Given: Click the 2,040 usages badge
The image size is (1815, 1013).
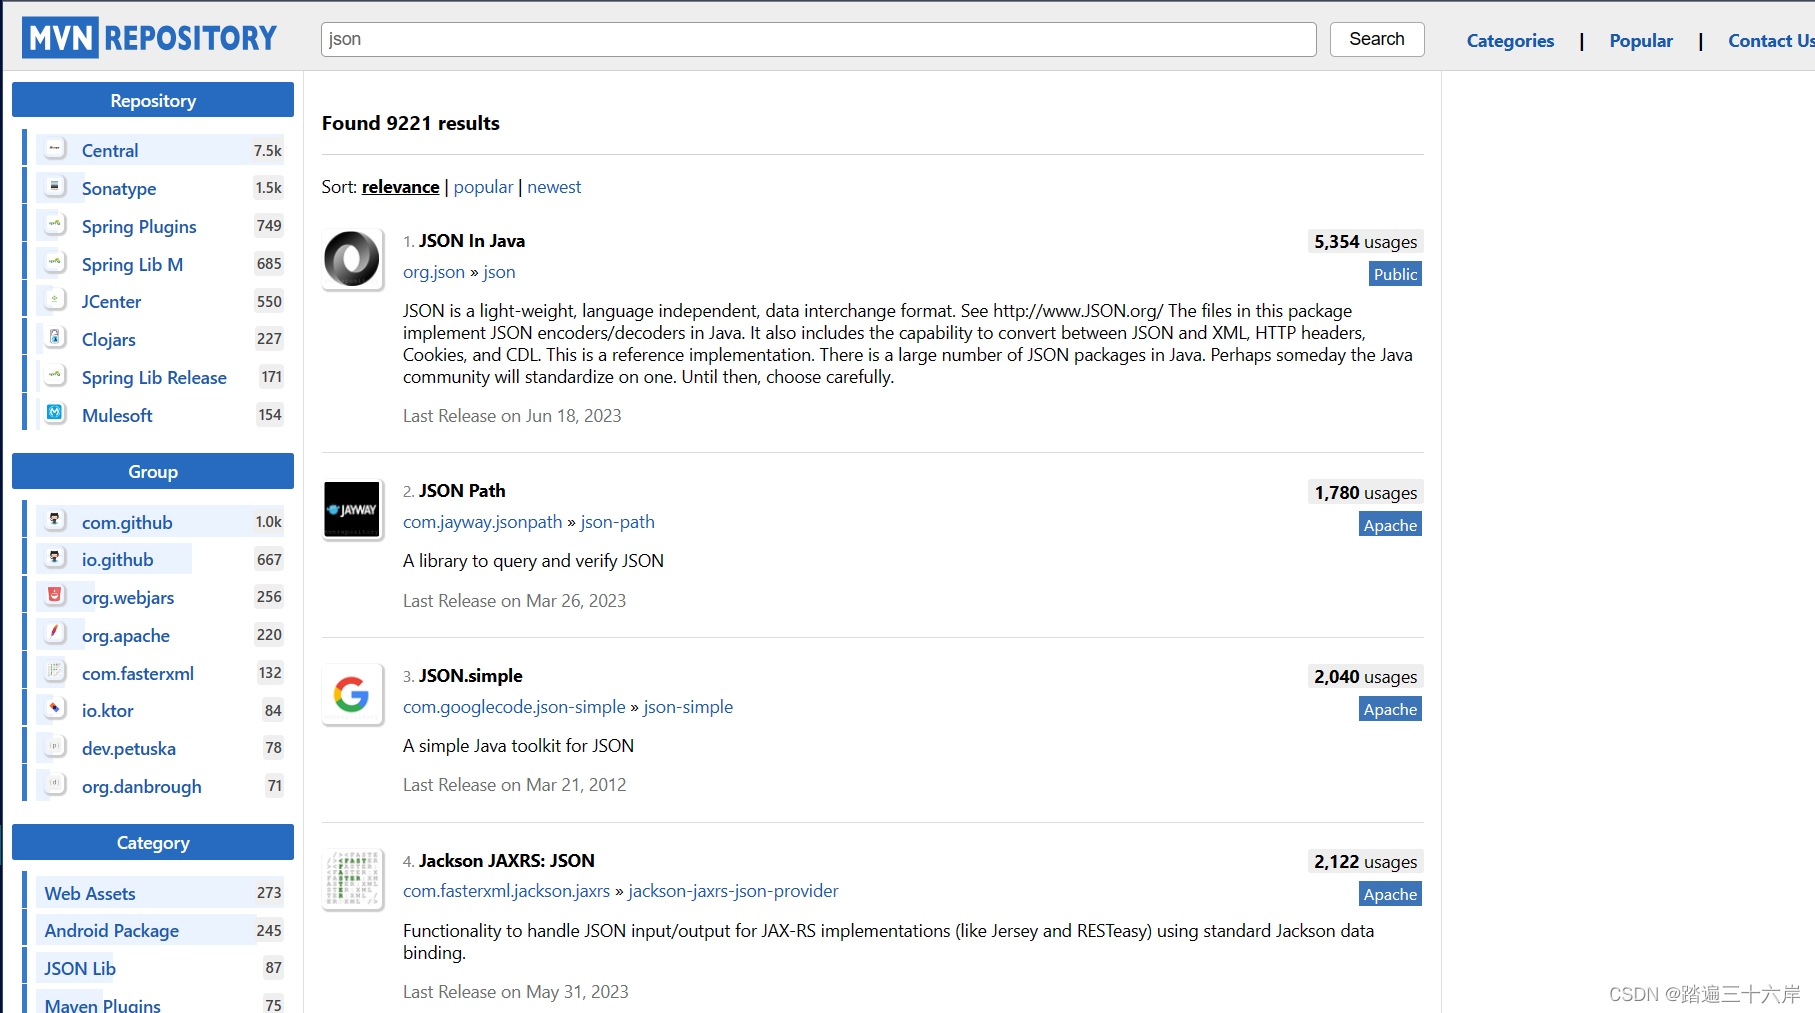Looking at the screenshot, I should (1365, 677).
